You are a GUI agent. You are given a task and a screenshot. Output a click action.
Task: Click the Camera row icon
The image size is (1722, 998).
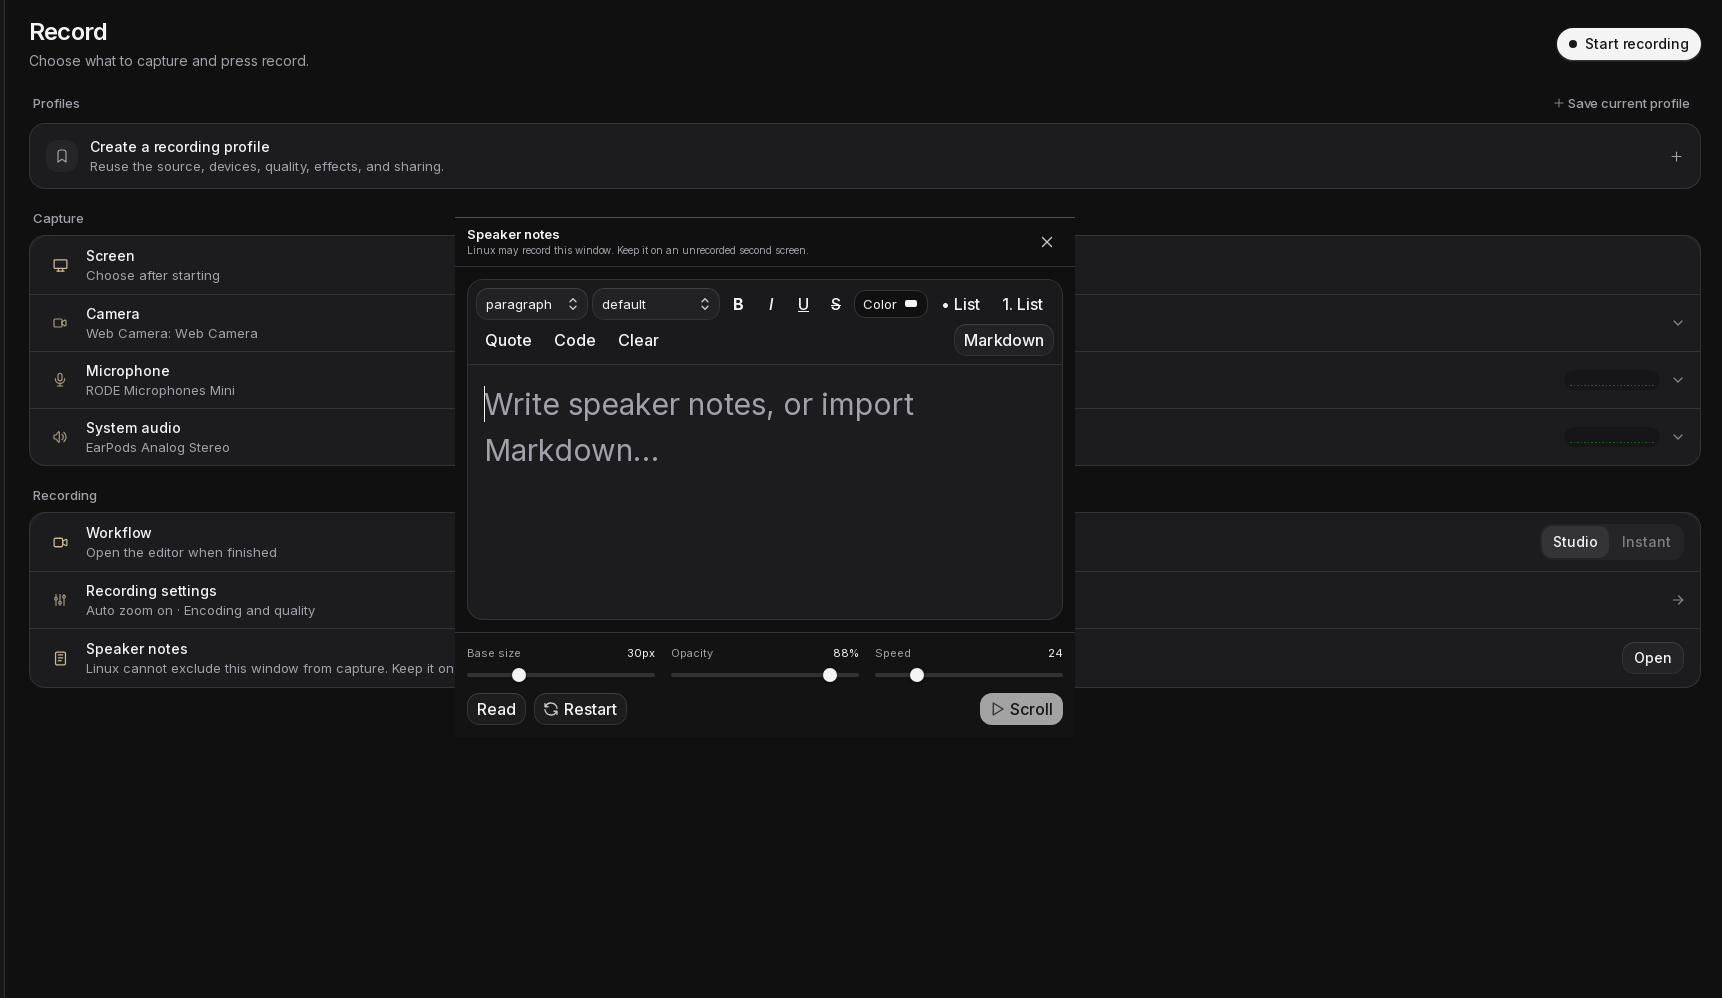pos(60,323)
